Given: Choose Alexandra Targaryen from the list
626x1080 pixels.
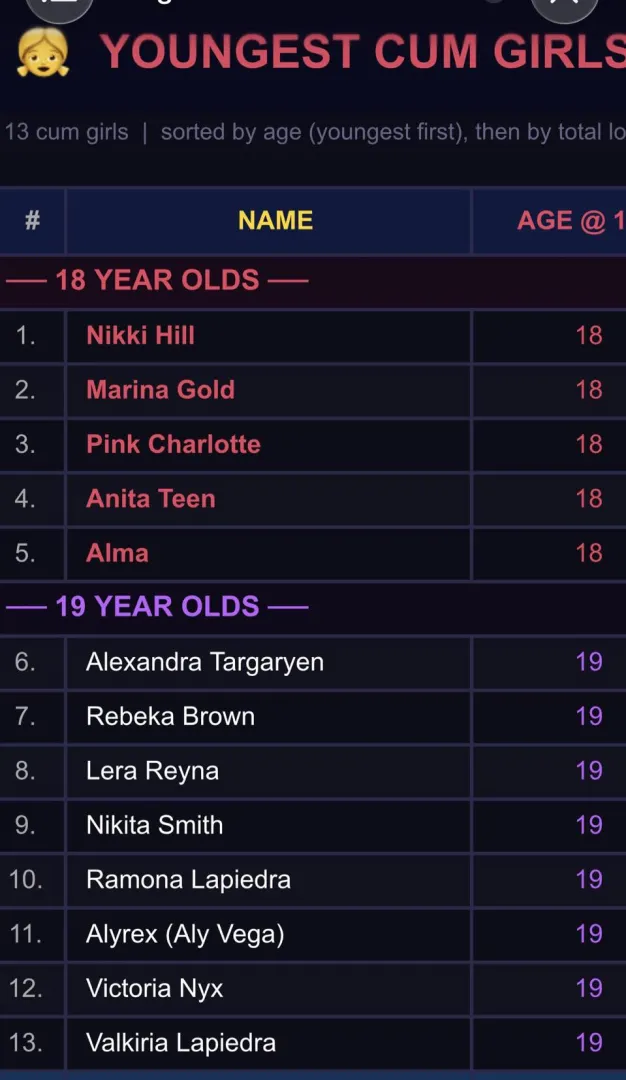Looking at the screenshot, I should (205, 662).
